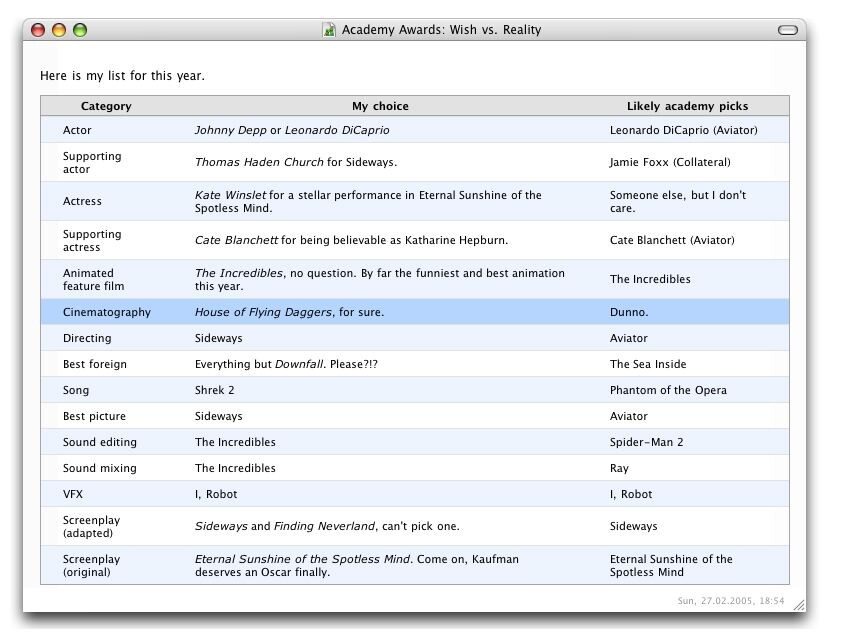Click Cate Blanchett as Katharine Hepburn cell
Screen dimensions: 842x641
pyautogui.click(x=351, y=240)
